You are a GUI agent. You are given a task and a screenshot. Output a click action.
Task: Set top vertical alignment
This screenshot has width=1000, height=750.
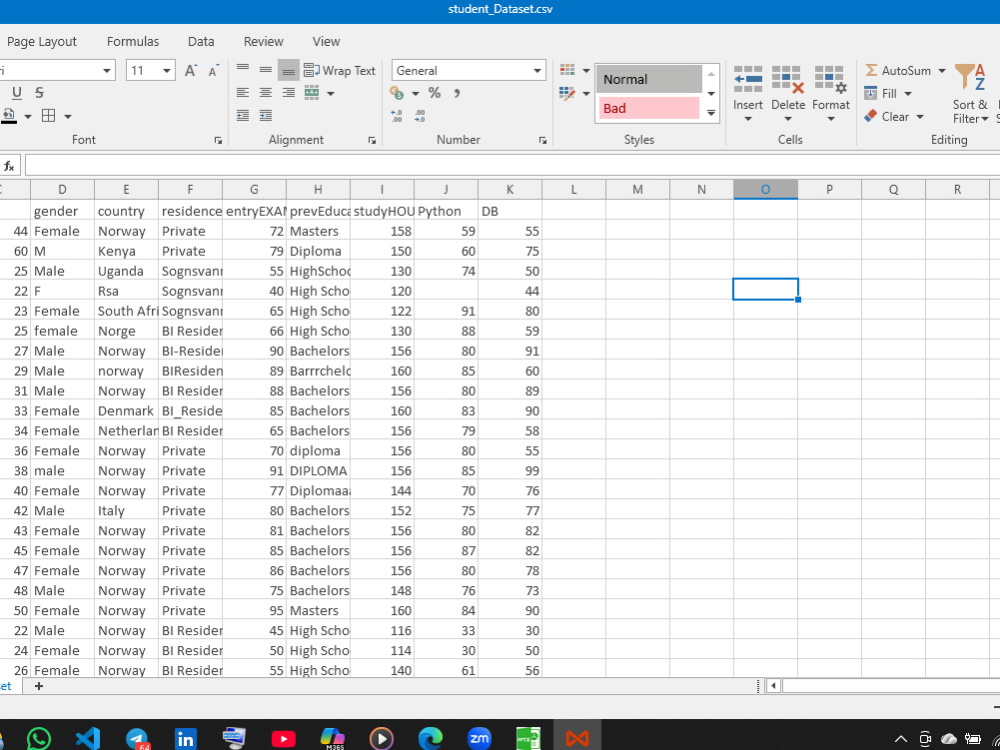tap(242, 70)
